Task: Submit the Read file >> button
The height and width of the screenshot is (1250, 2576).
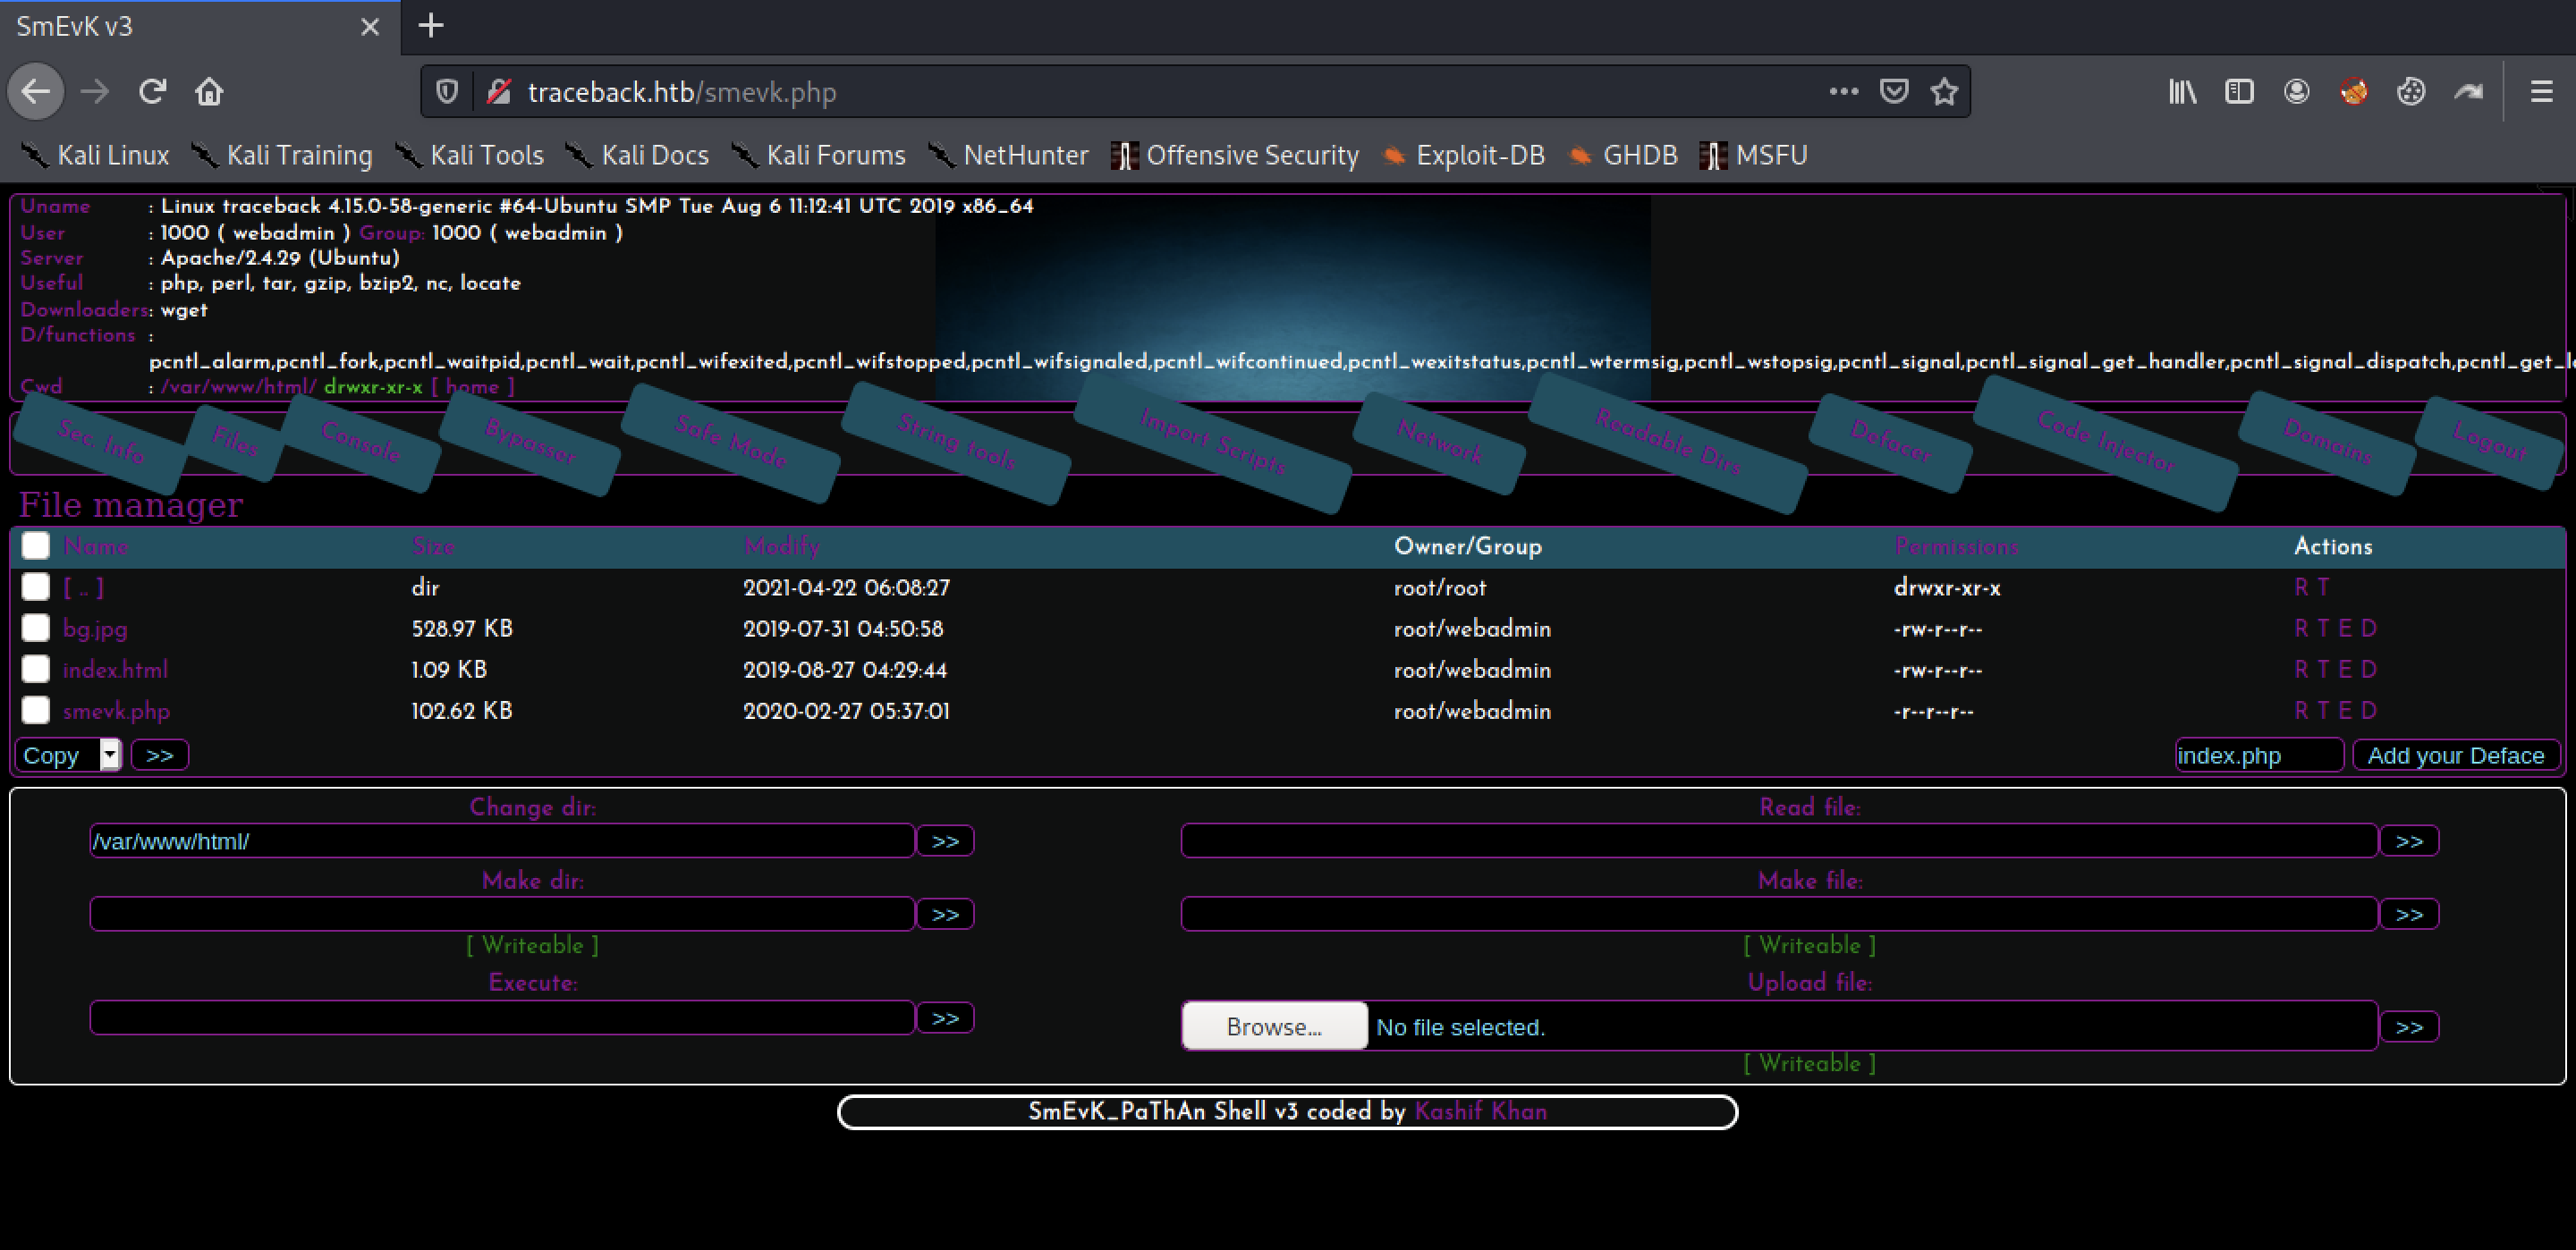Action: (2409, 841)
